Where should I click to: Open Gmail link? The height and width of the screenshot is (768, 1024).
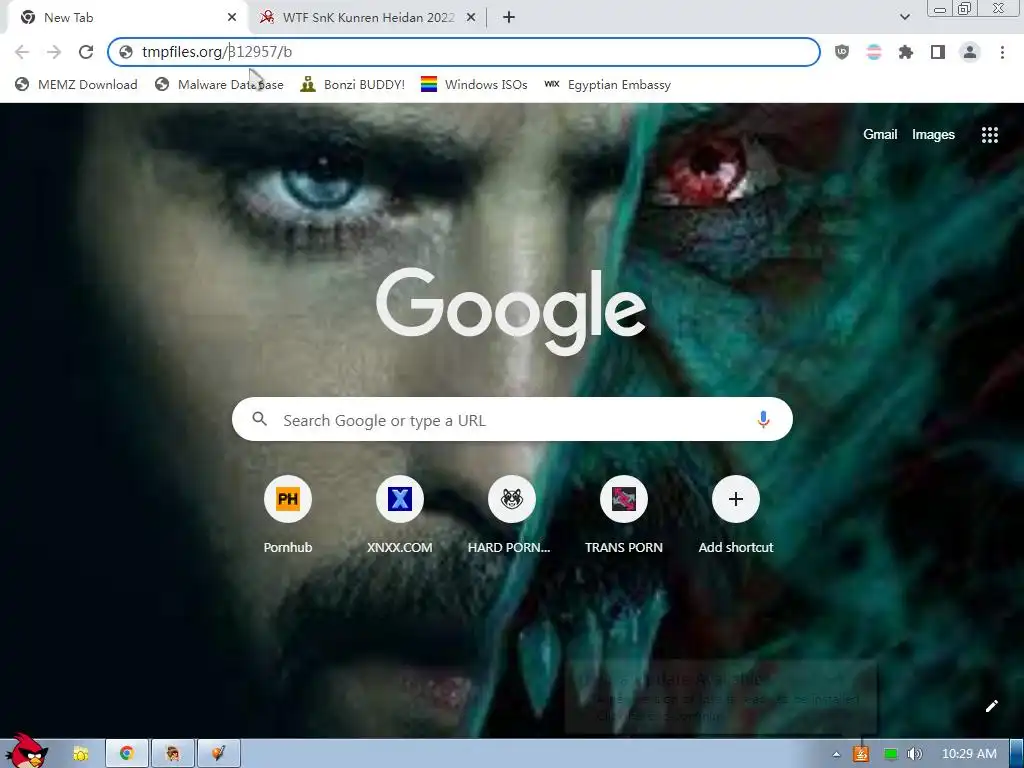pos(880,135)
